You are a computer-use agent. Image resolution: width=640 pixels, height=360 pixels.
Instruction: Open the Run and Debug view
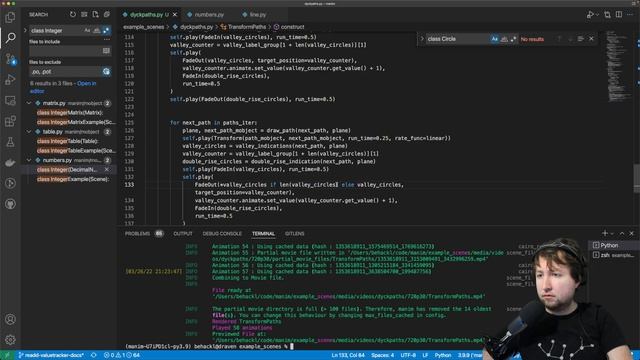click(x=10, y=80)
